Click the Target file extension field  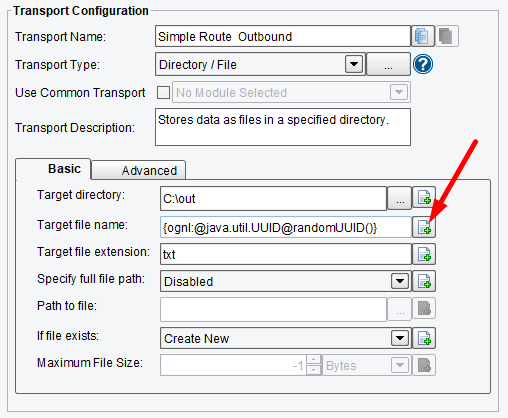286,254
